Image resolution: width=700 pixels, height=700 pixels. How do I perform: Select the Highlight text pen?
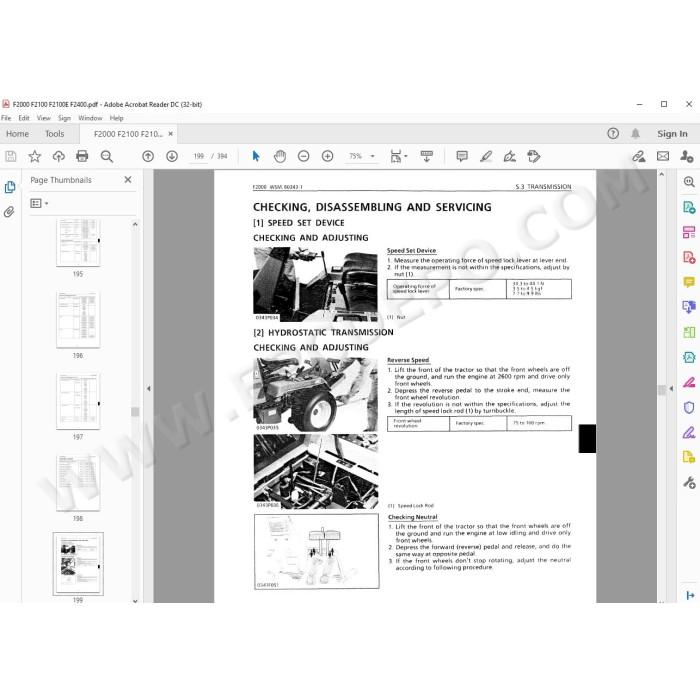coord(486,156)
